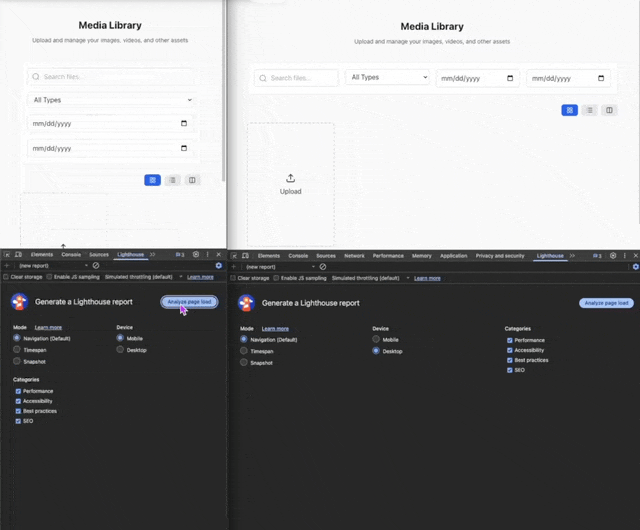Screen dimensions: 640x530
Task: Open DevTools settings gear in left panel
Action: pos(196,254)
